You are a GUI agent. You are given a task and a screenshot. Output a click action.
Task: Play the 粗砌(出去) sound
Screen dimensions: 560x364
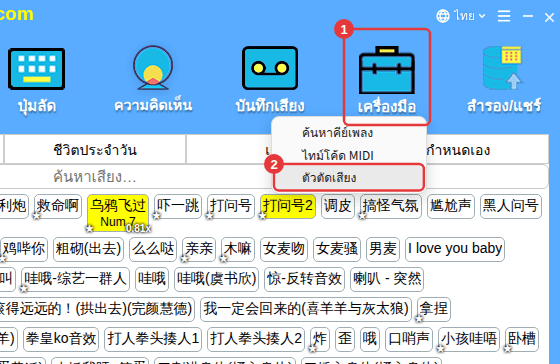88,249
